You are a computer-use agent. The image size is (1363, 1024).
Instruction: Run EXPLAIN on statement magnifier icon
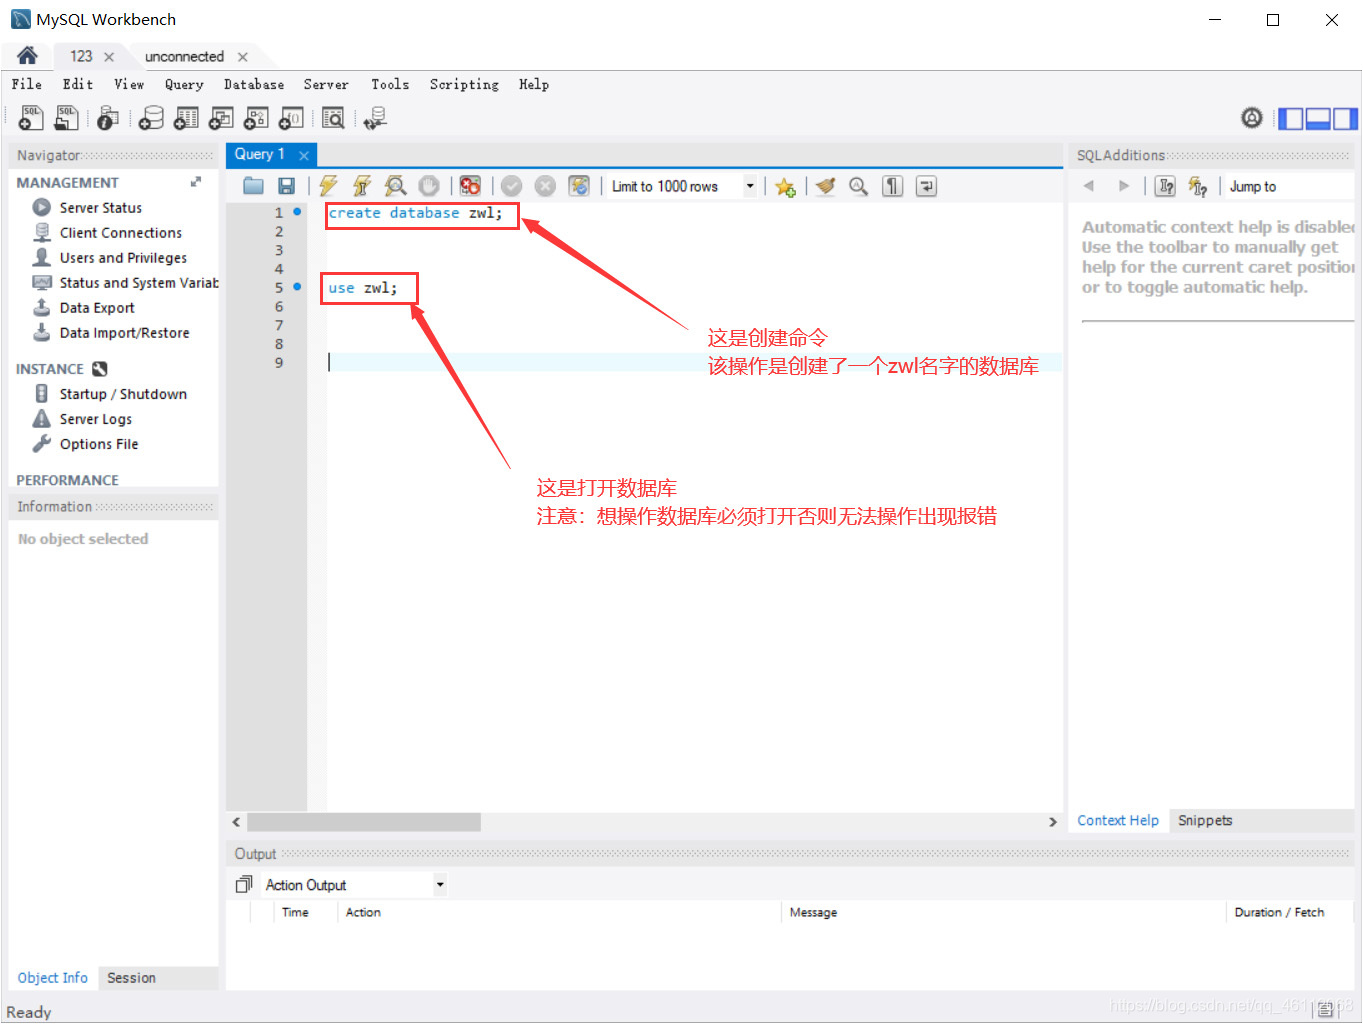tap(395, 186)
